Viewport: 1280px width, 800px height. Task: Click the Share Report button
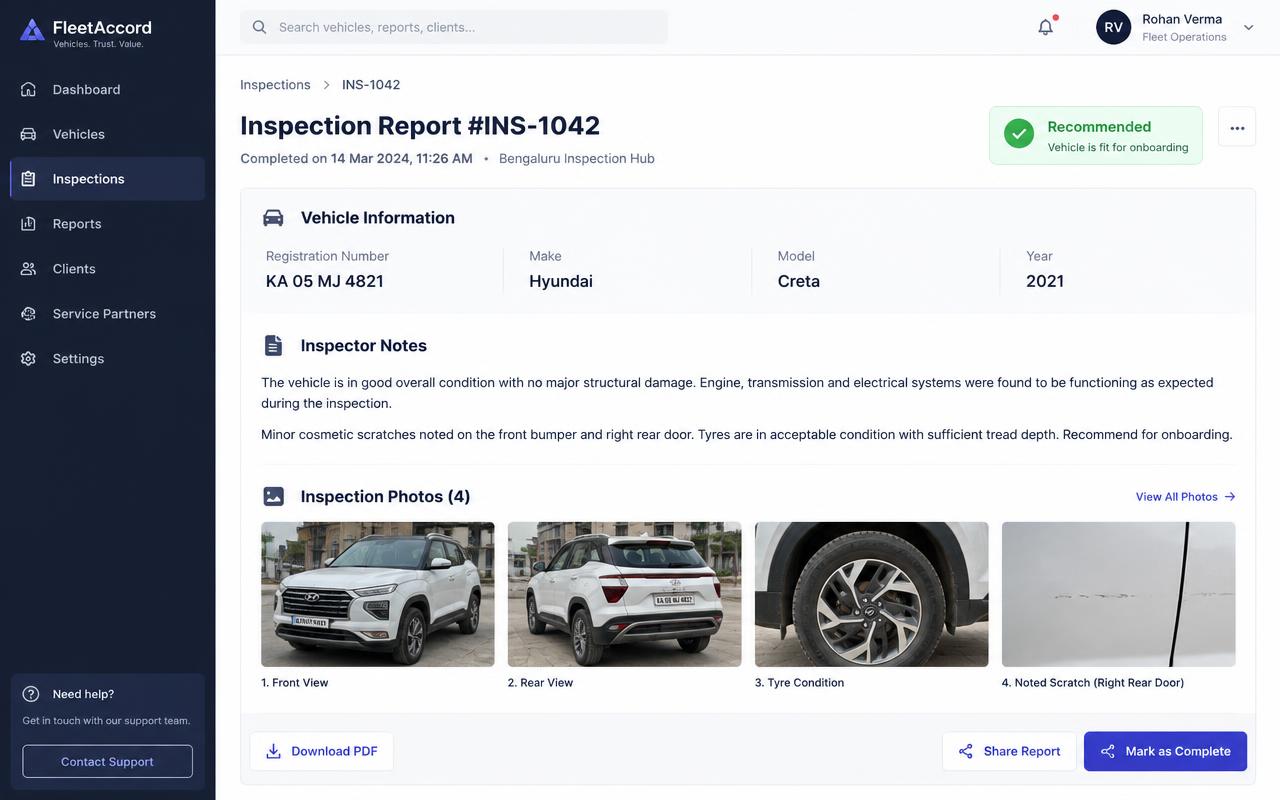click(x=1009, y=751)
